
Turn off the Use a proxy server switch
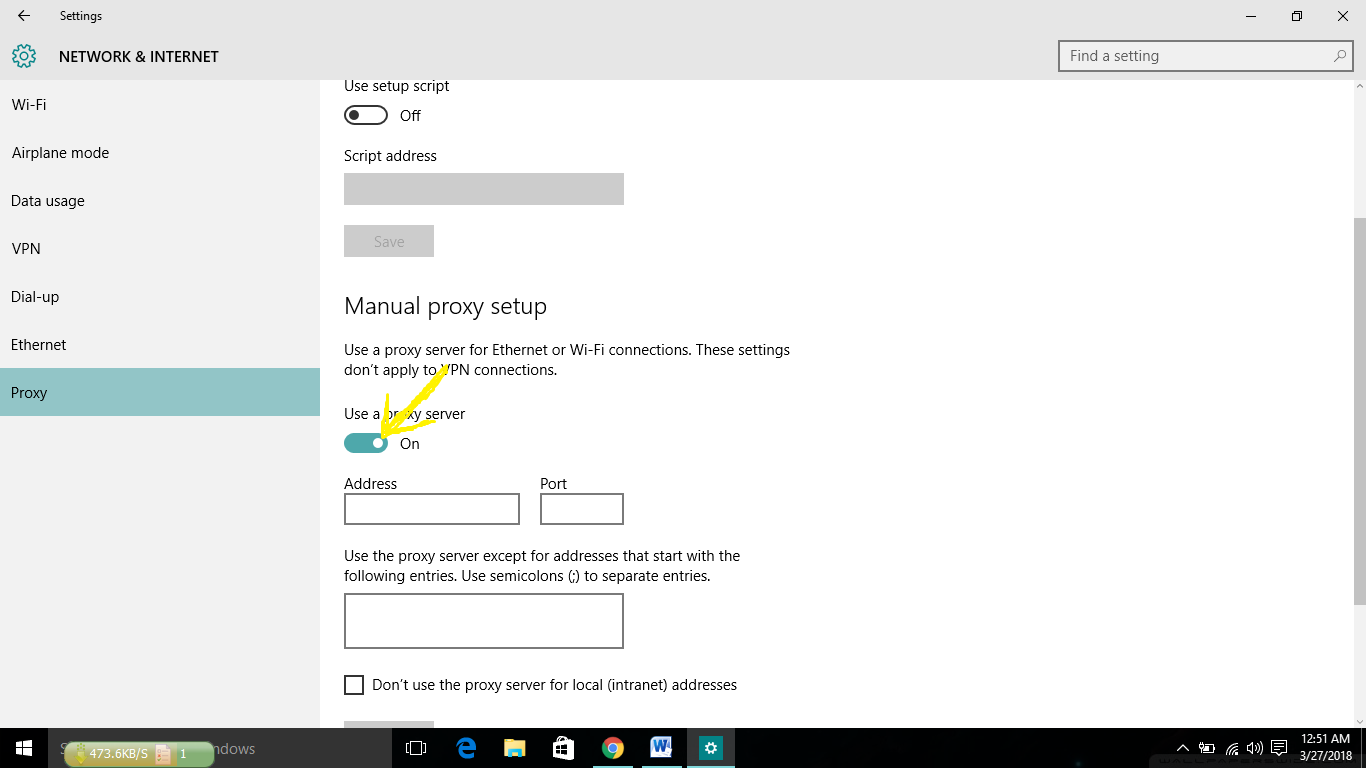coord(366,443)
